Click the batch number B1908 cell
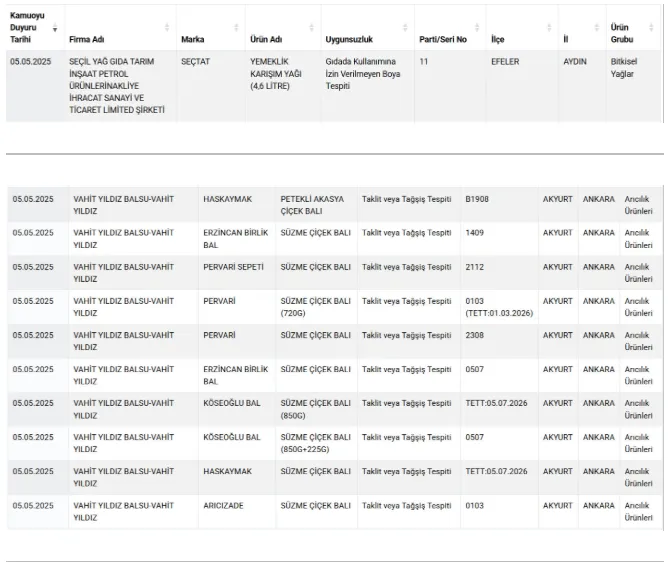Screen dimensions: 672x562 tap(478, 199)
